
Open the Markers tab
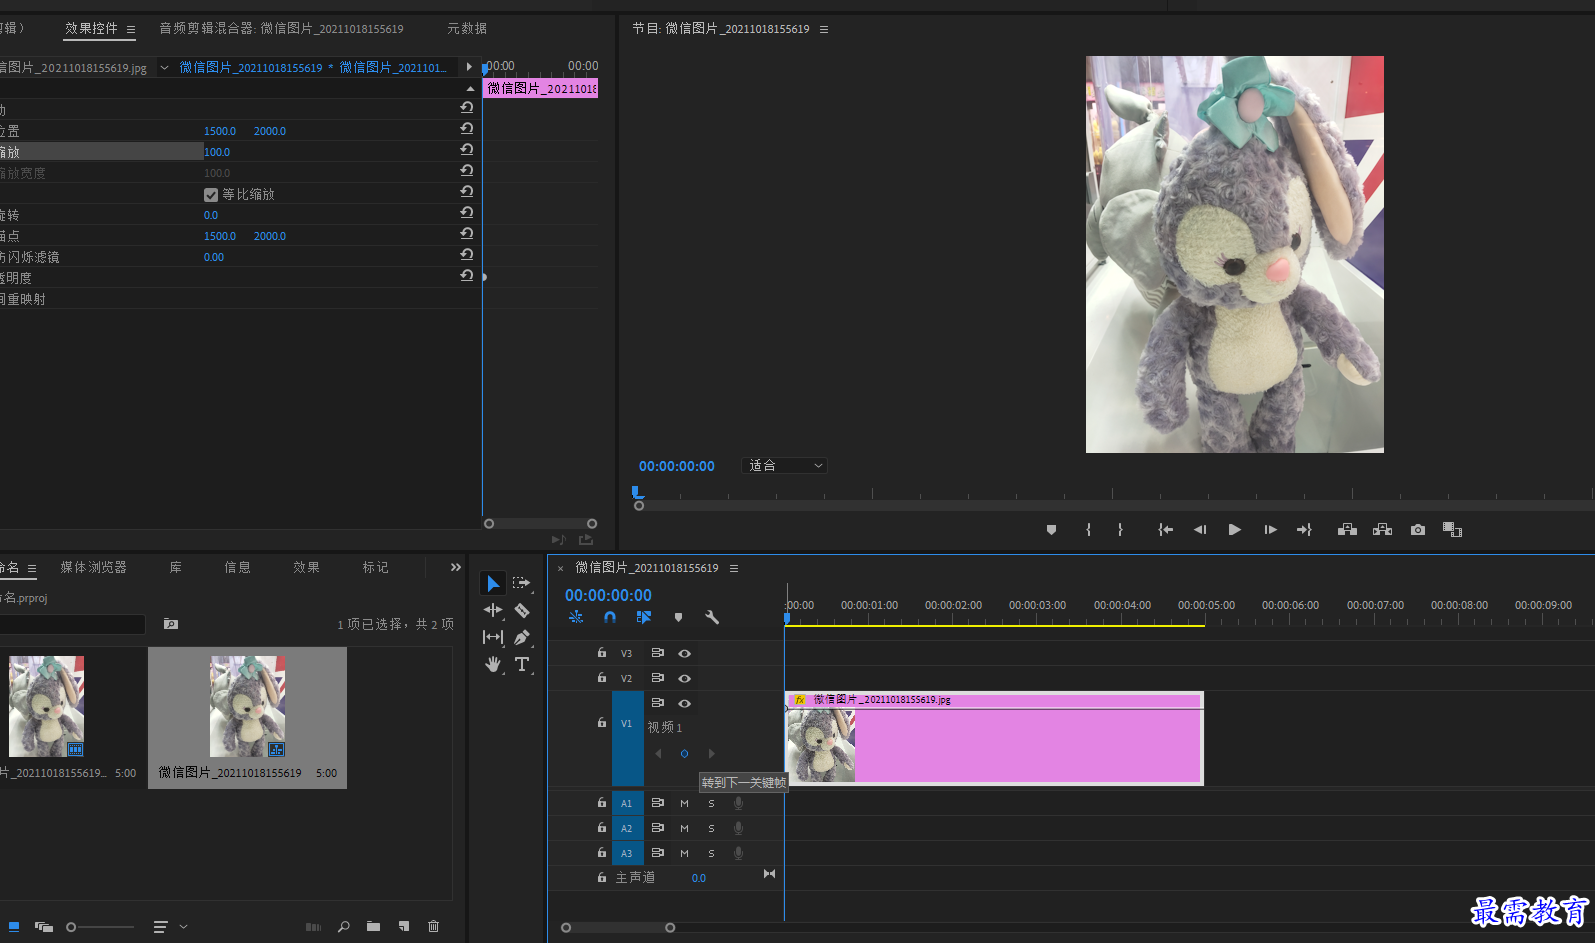click(376, 567)
